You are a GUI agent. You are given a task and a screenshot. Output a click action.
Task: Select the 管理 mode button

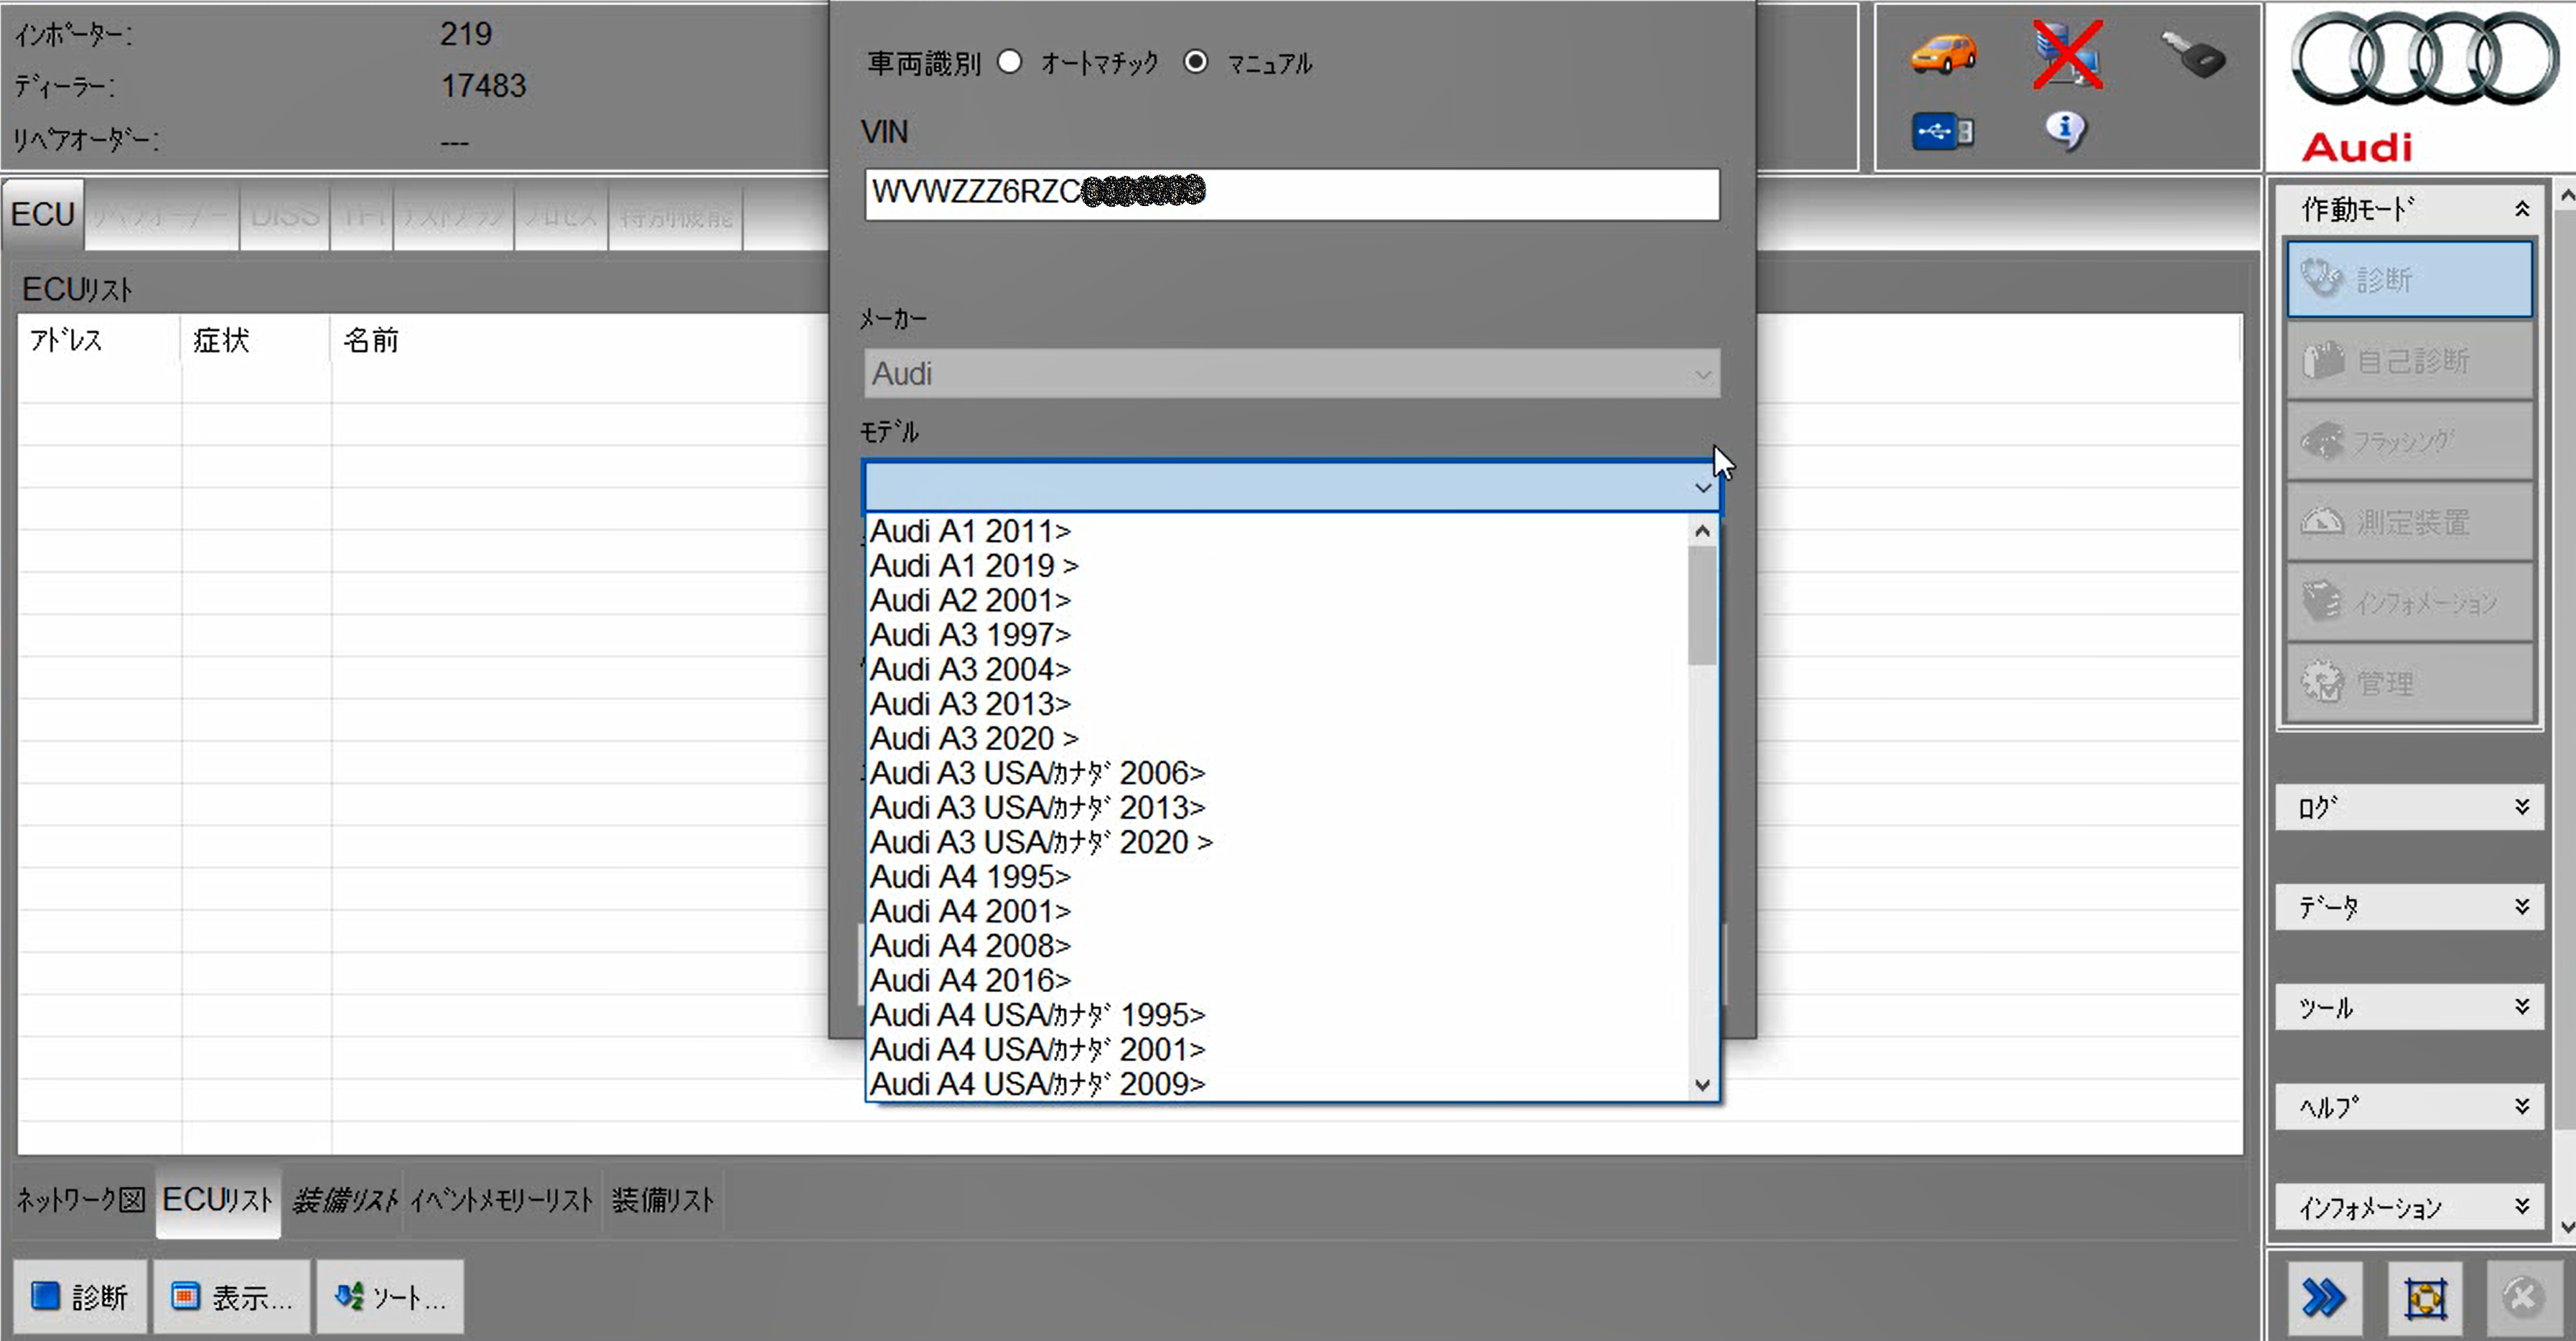tap(2409, 683)
